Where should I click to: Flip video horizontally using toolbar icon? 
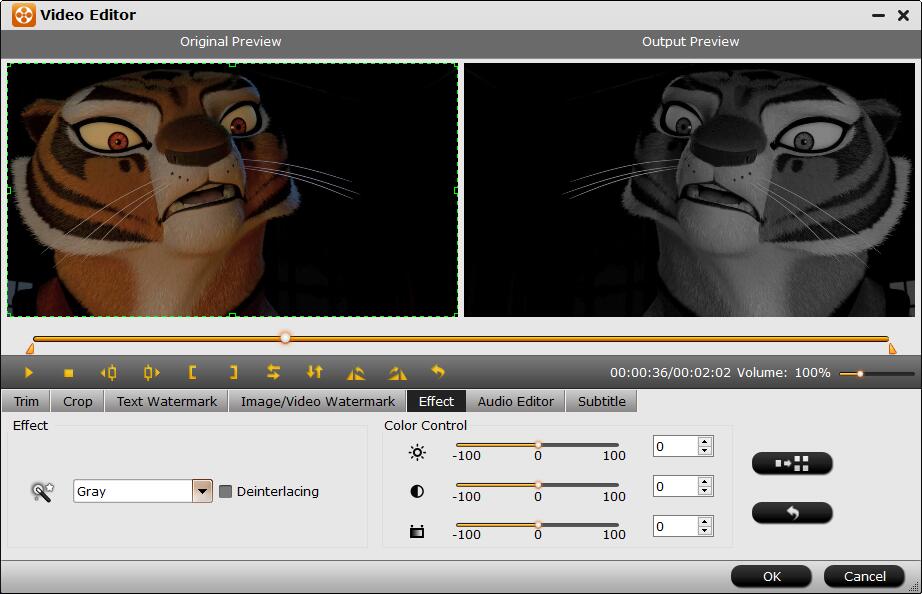pyautogui.click(x=273, y=373)
